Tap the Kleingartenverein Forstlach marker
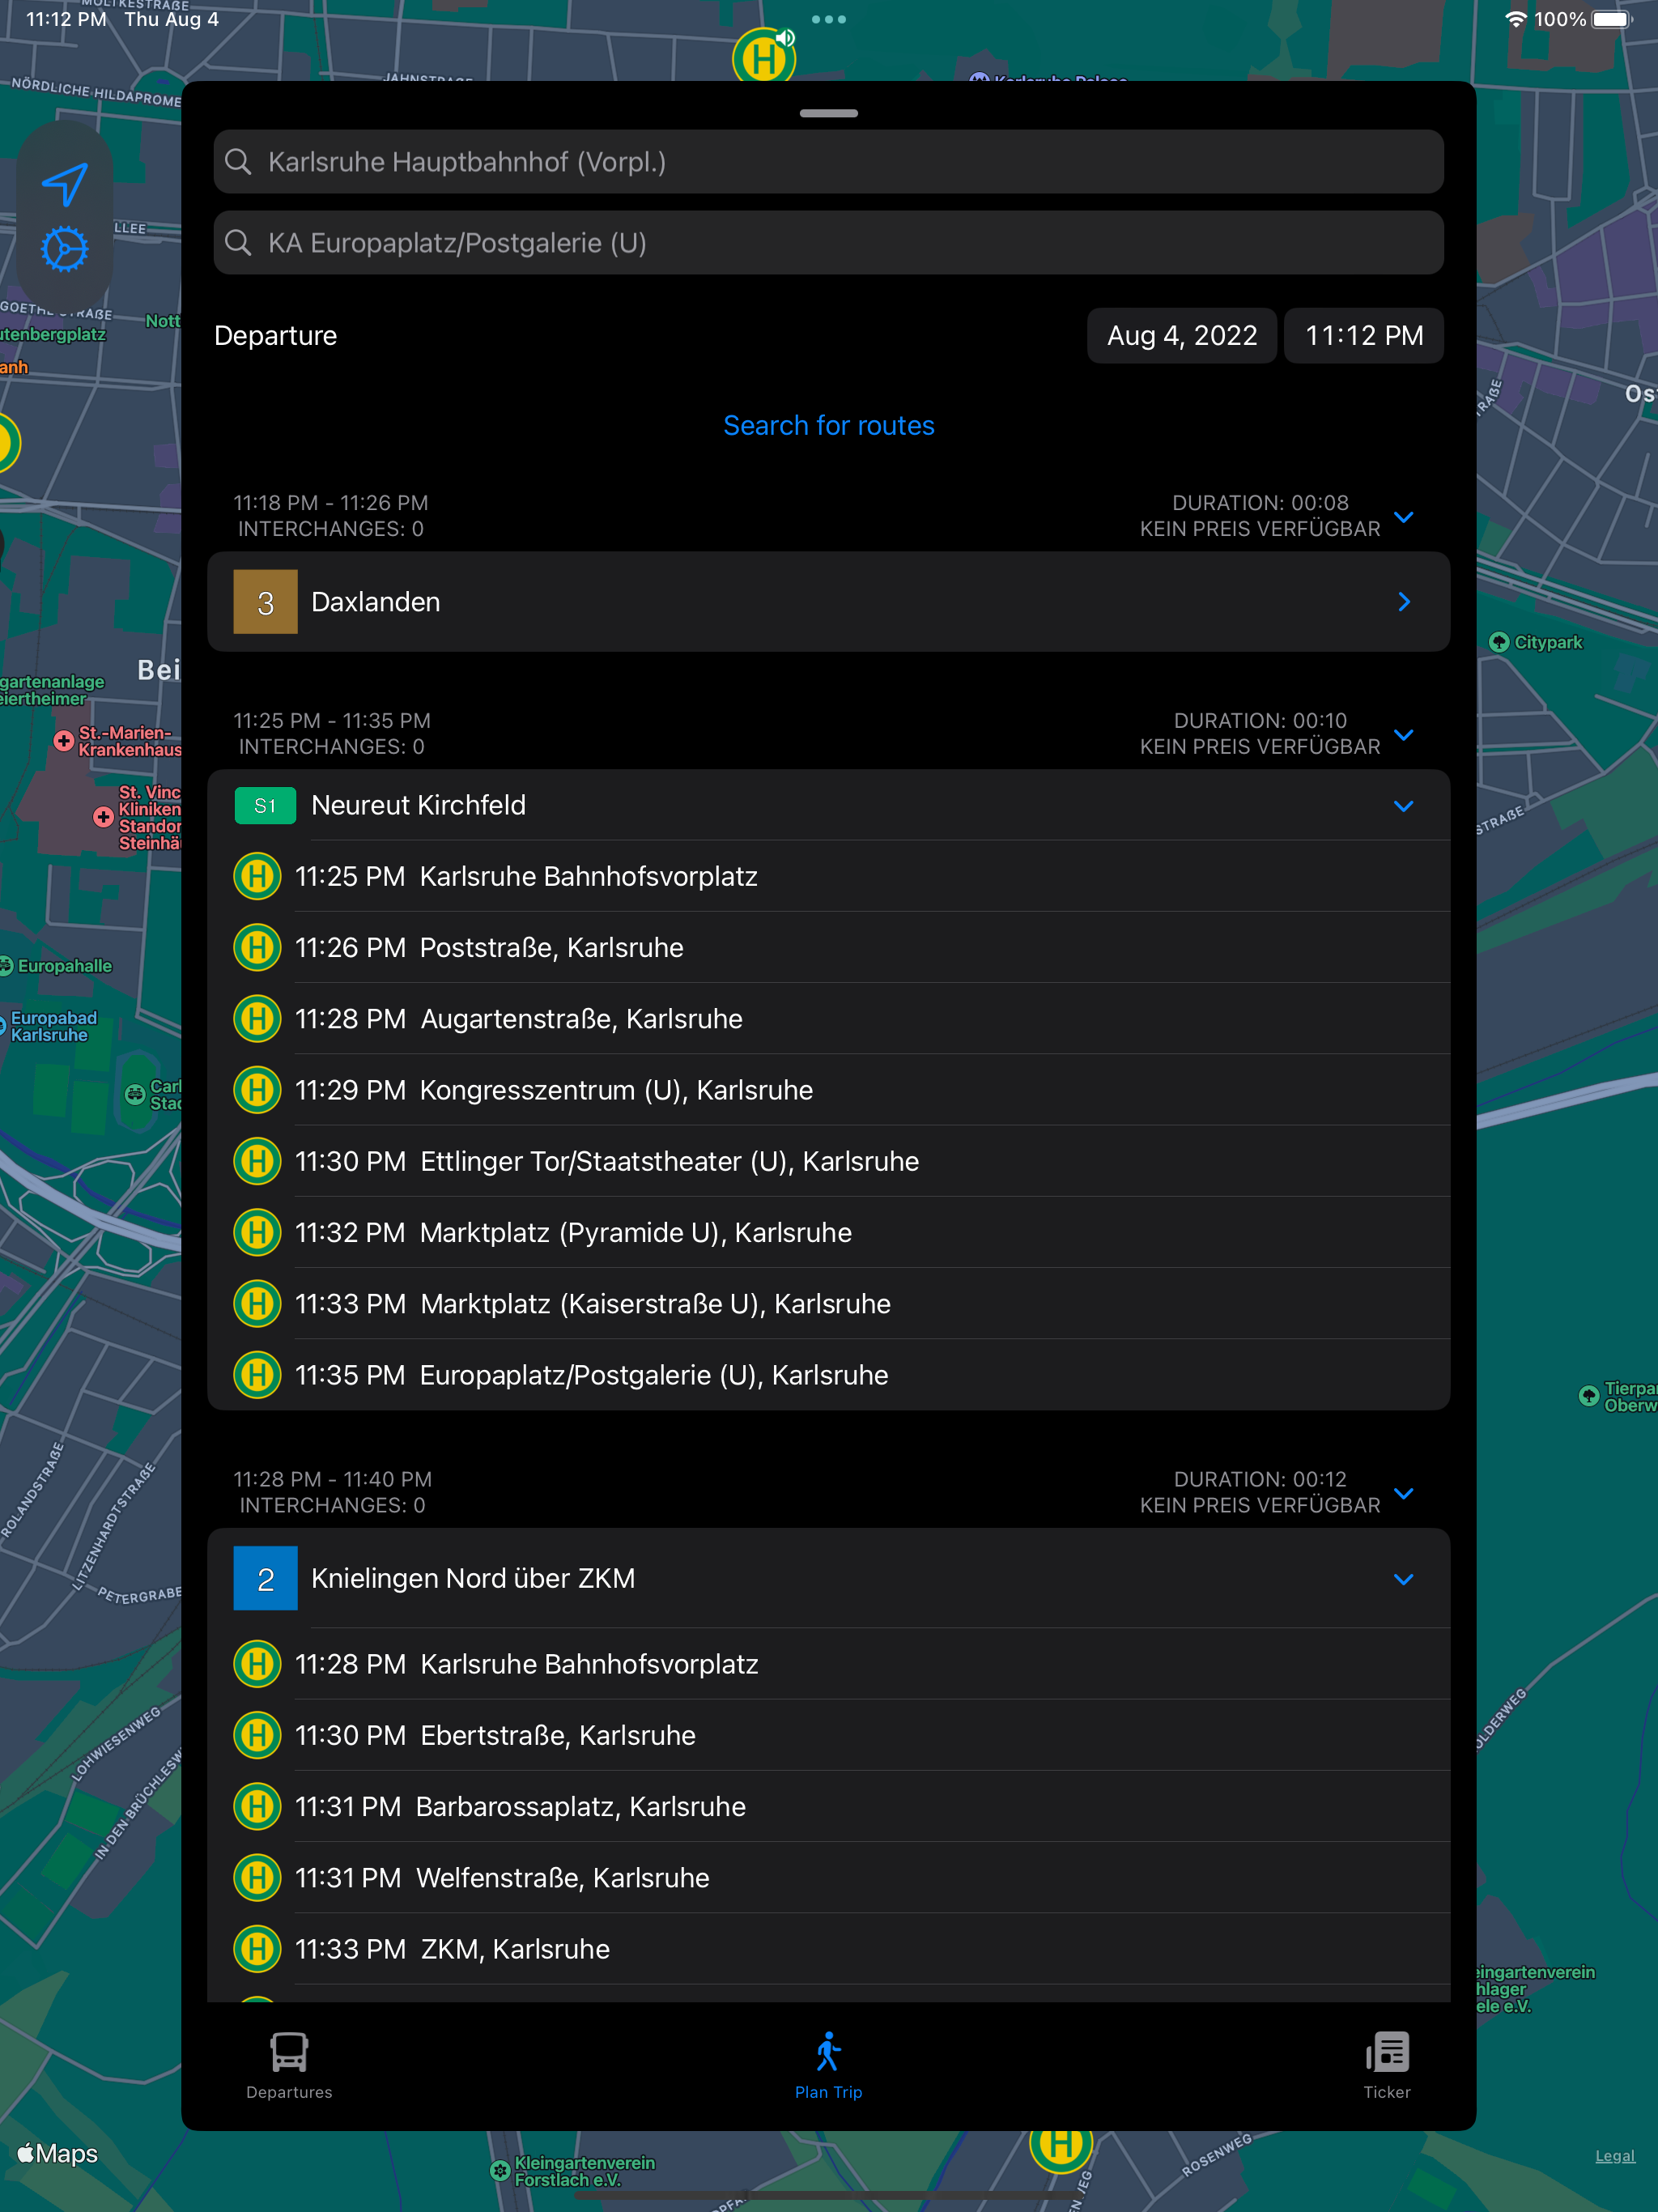This screenshot has height=2212, width=1658. (500, 2170)
